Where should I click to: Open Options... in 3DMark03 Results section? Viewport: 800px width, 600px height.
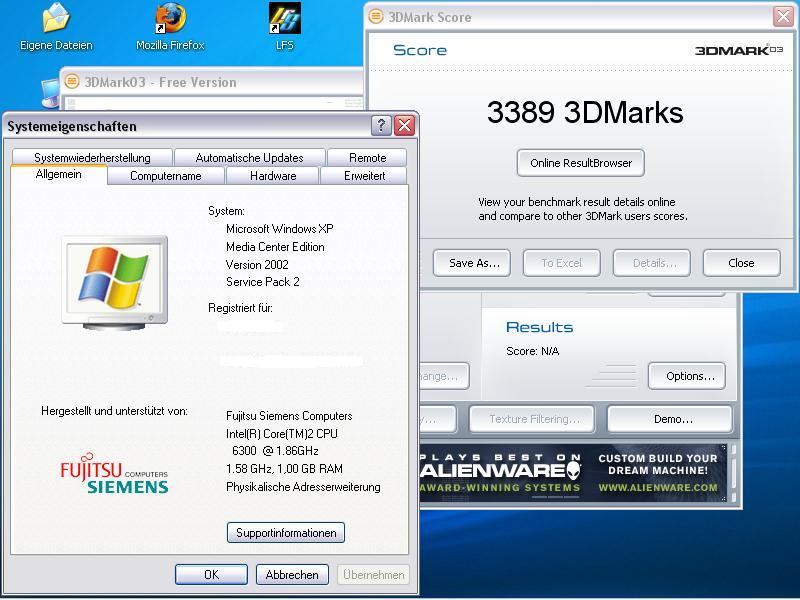coord(687,376)
